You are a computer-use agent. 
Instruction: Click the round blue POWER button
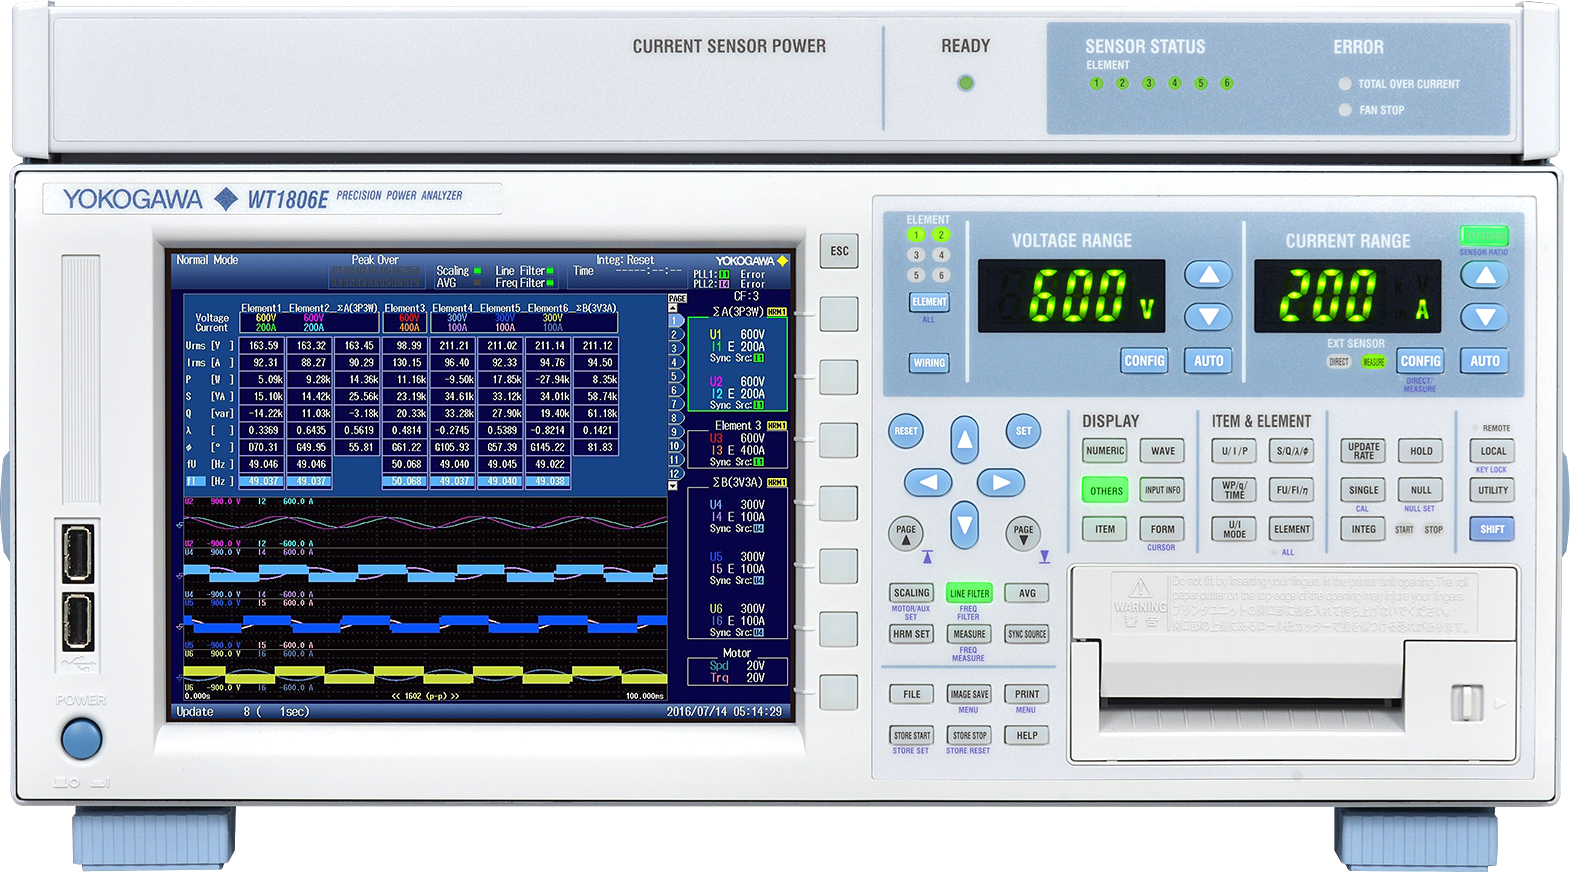[81, 740]
